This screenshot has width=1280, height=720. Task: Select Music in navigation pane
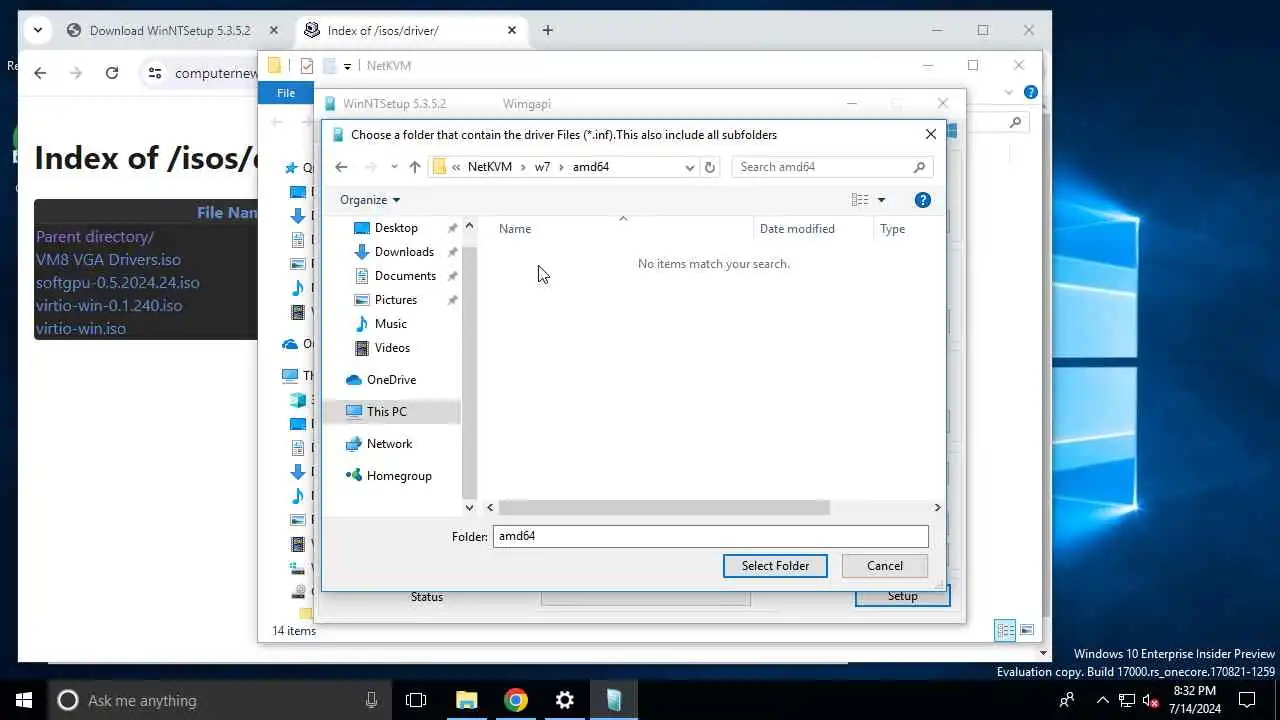tap(390, 324)
